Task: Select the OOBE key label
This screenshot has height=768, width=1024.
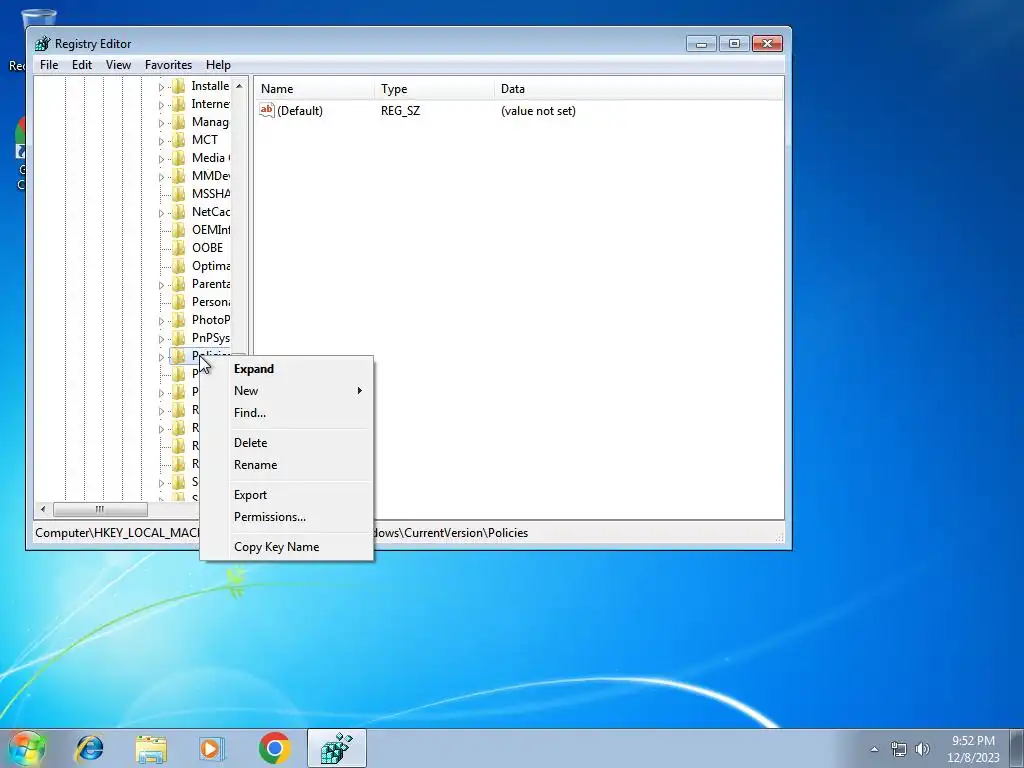Action: coord(208,248)
